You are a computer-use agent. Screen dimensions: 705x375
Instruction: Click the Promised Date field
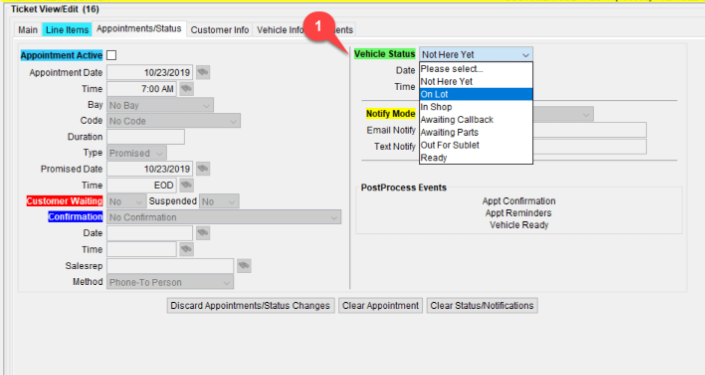[150, 169]
